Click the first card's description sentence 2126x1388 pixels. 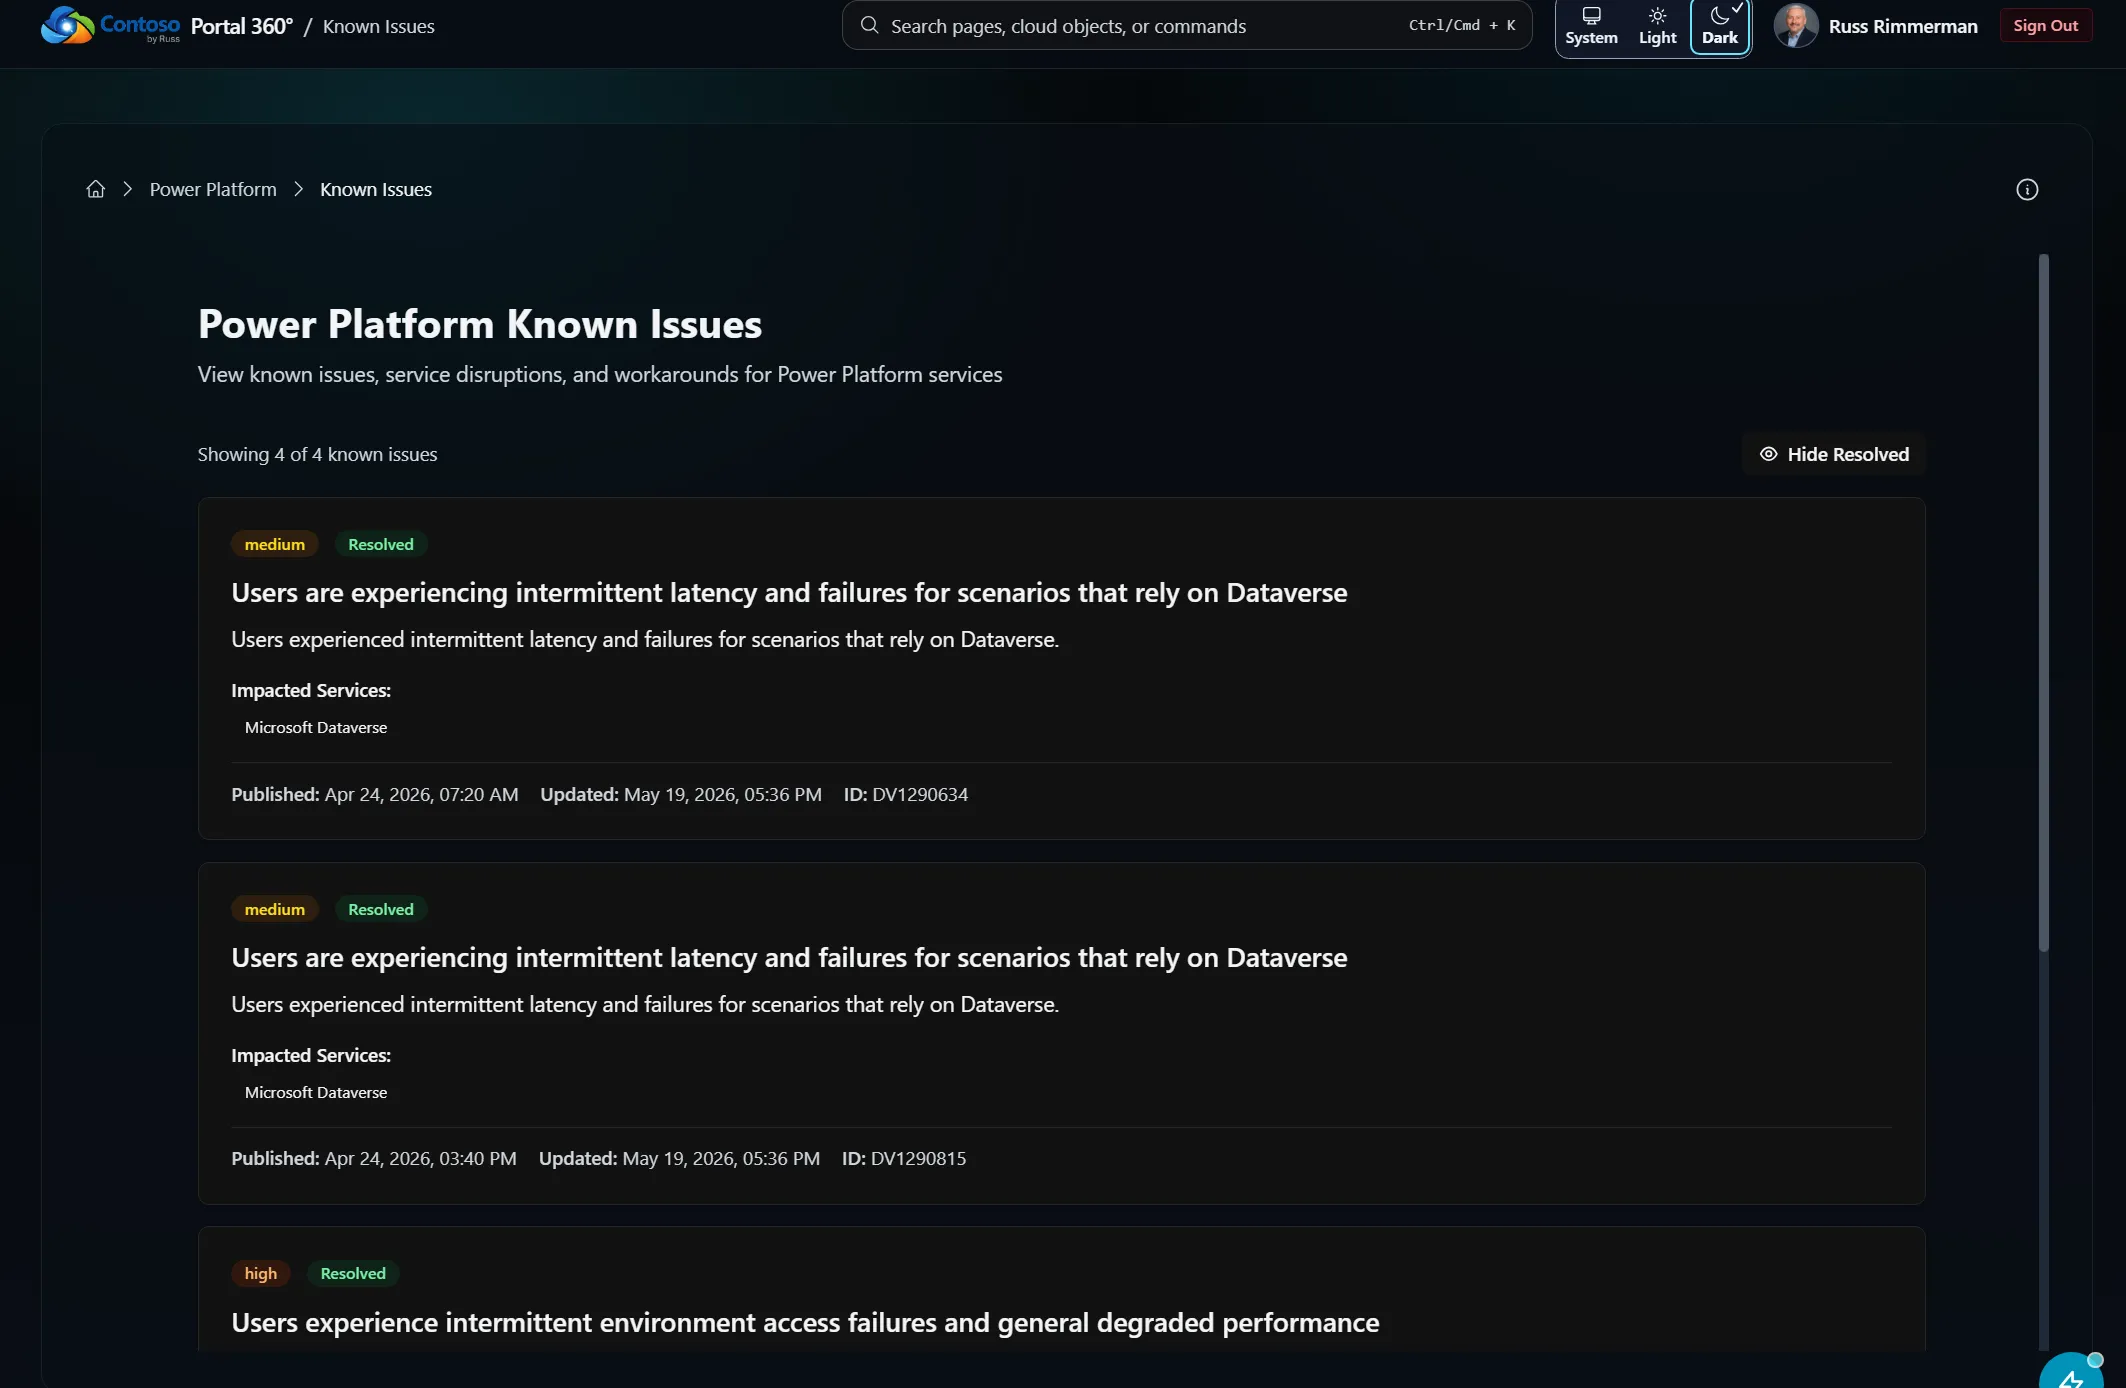(645, 639)
